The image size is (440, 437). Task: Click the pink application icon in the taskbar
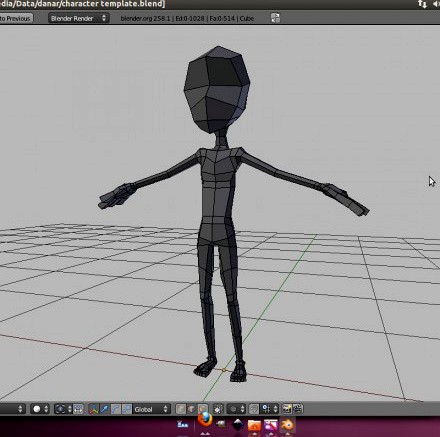point(271,425)
